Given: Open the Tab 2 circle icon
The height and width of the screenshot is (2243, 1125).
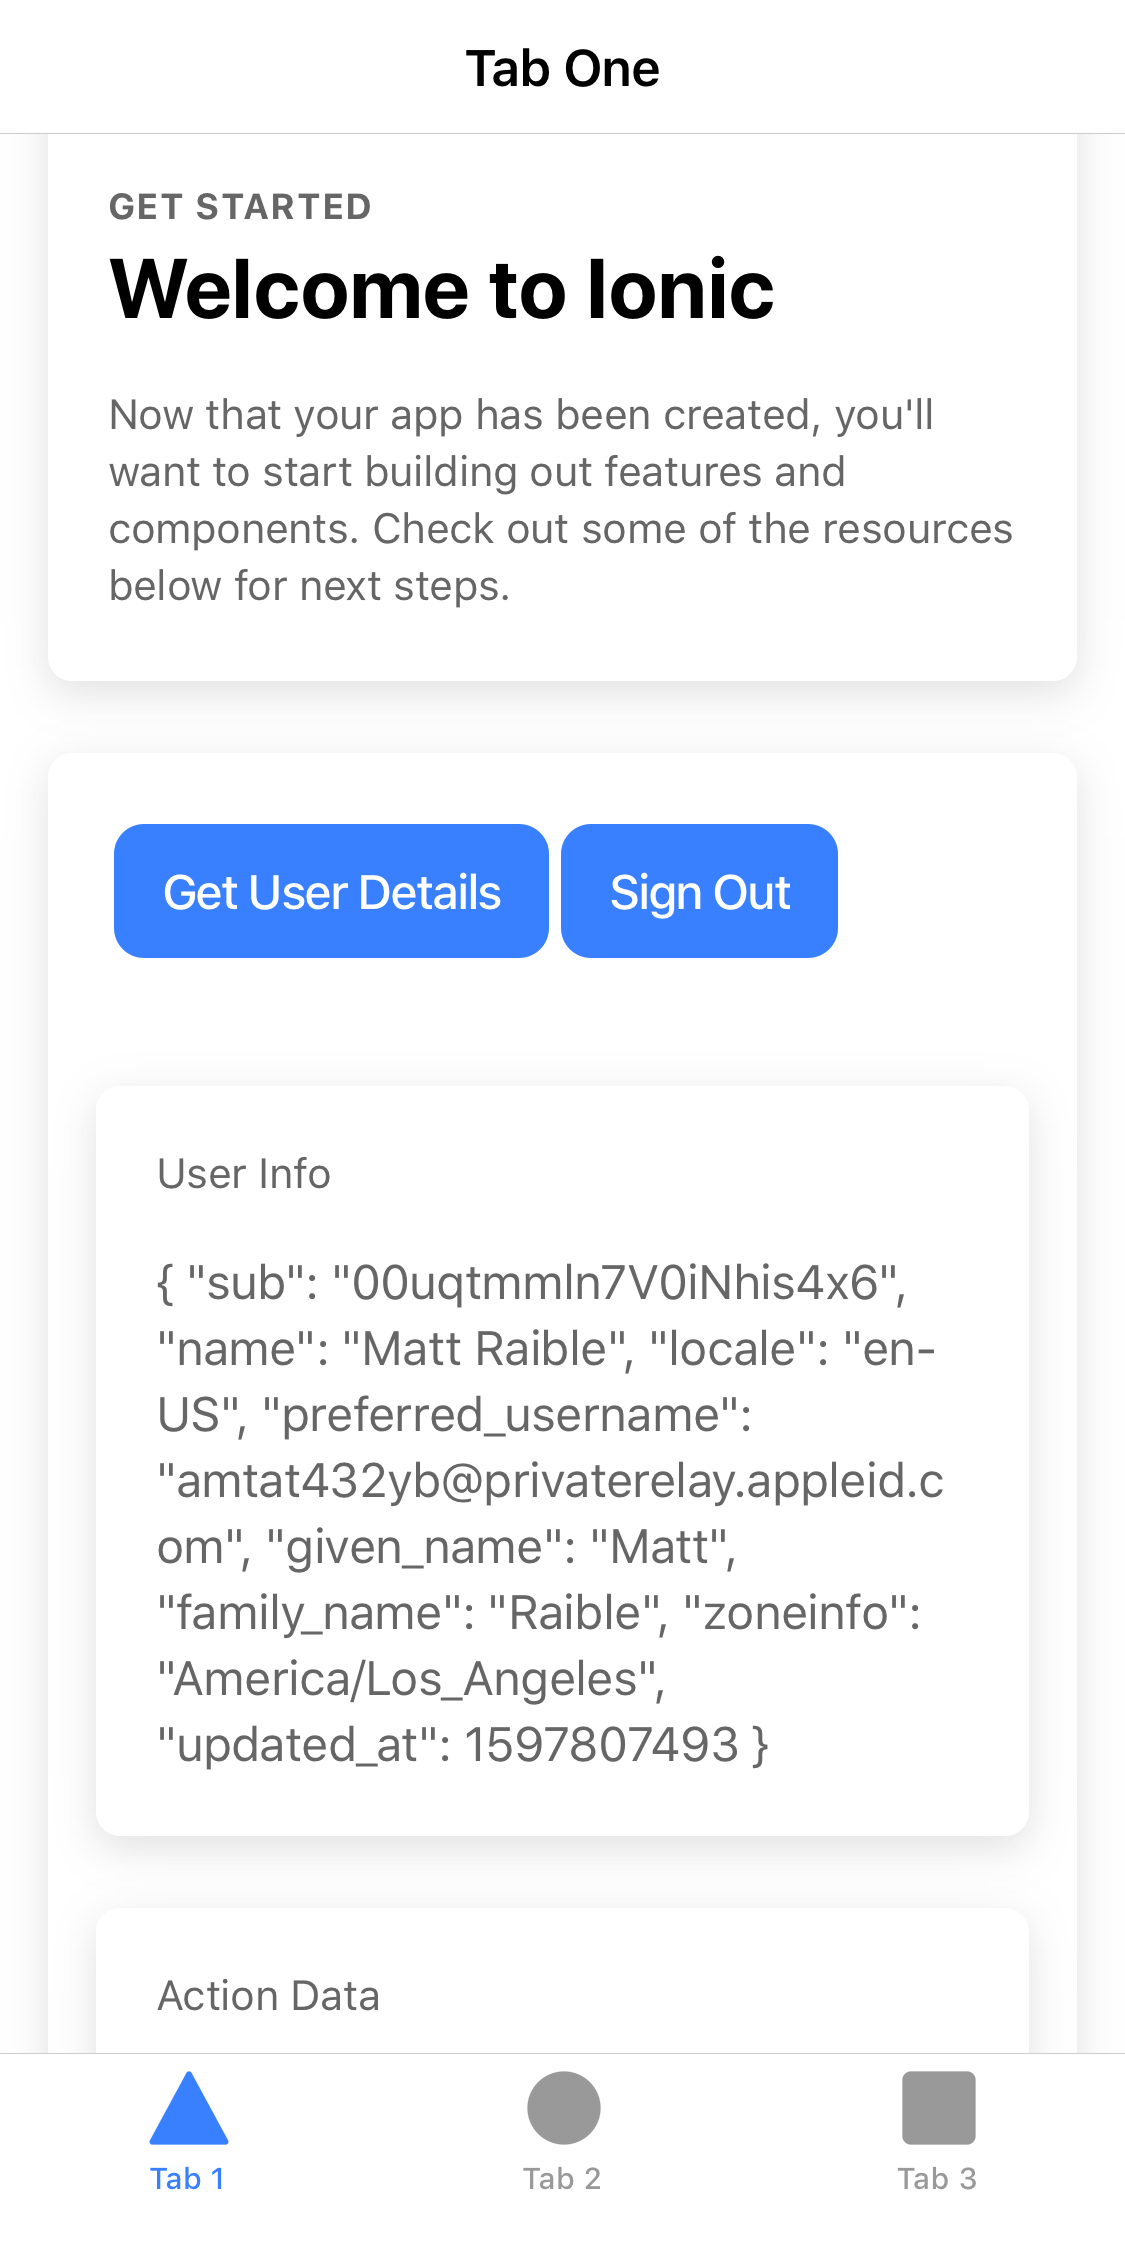Looking at the screenshot, I should click(563, 2108).
